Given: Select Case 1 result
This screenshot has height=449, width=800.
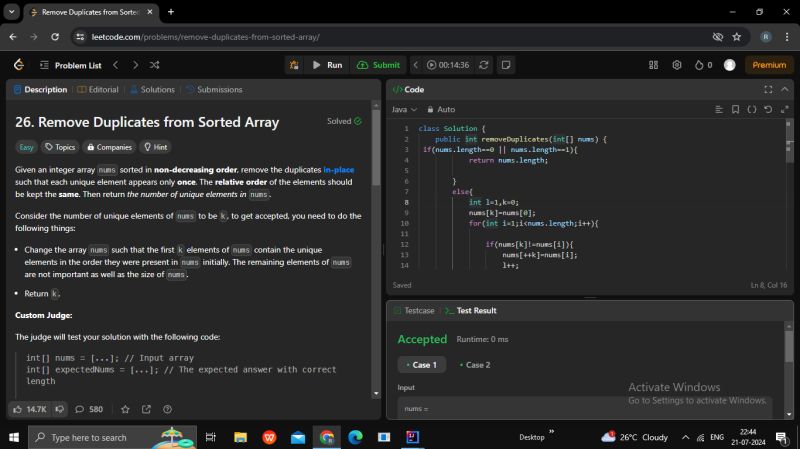Looking at the screenshot, I should tap(421, 365).
